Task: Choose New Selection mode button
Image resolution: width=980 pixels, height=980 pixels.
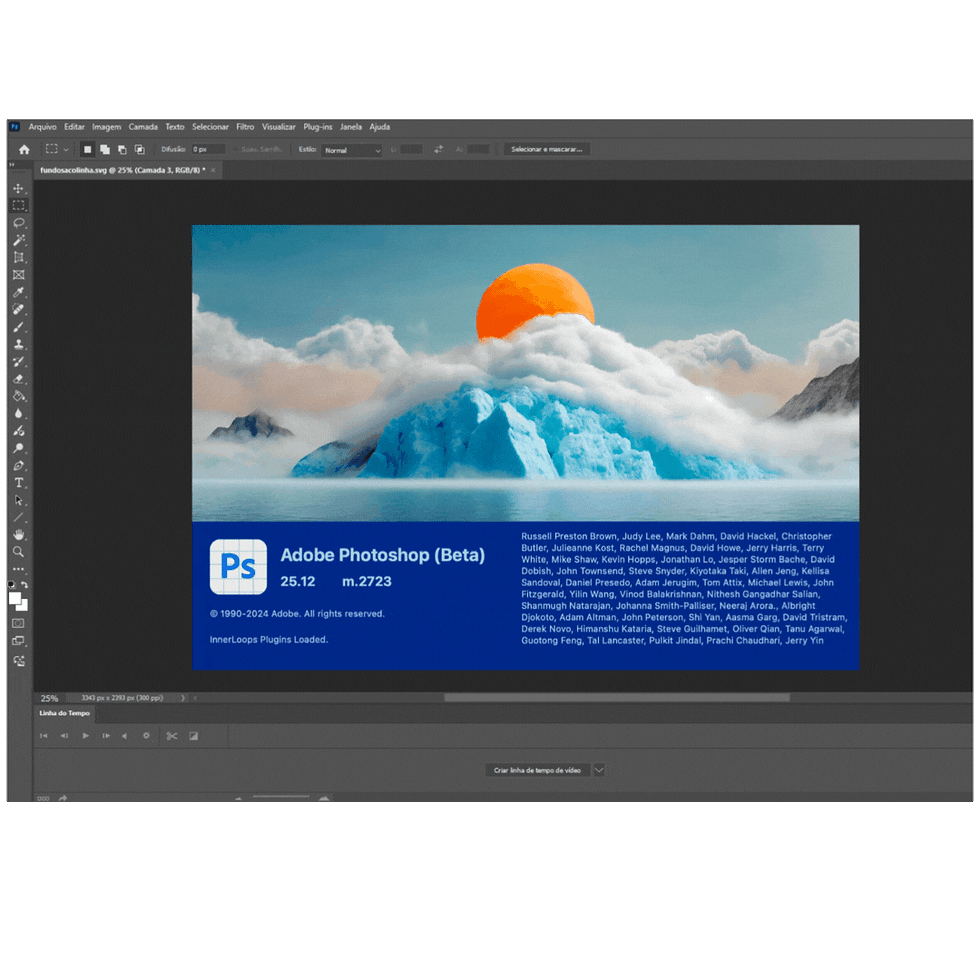Action: (x=88, y=149)
